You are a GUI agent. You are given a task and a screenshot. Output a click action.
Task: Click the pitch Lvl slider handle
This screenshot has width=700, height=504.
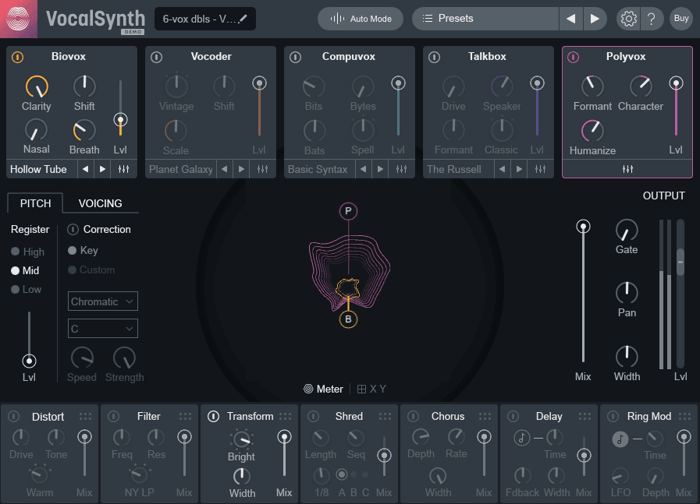[x=29, y=361]
